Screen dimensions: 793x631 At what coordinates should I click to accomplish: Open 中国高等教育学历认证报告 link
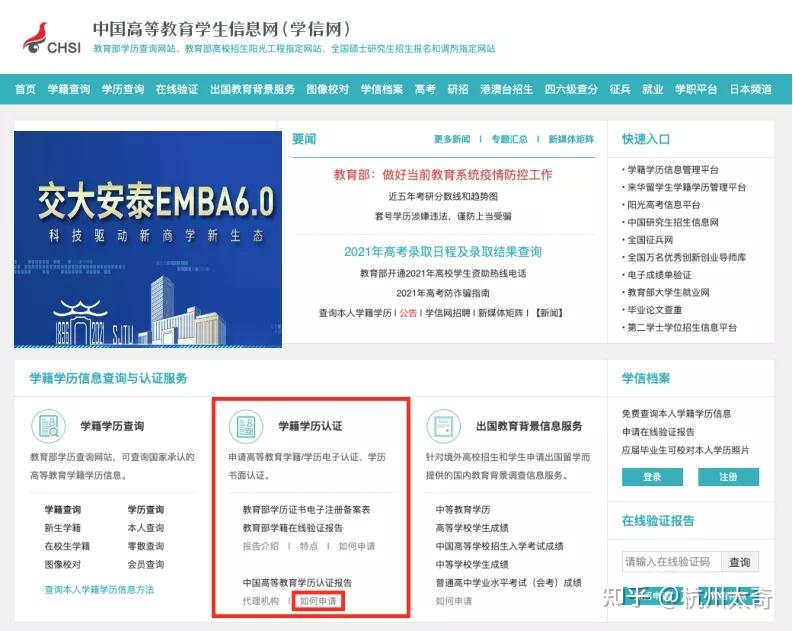tap(297, 582)
